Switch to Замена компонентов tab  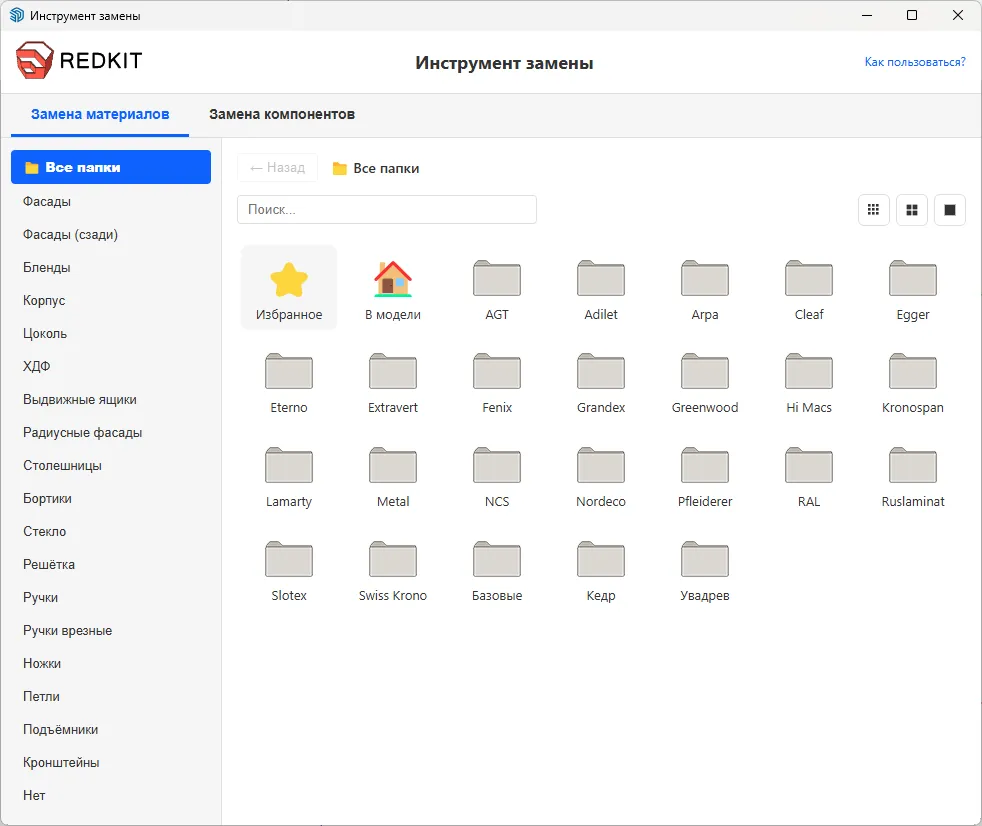282,115
